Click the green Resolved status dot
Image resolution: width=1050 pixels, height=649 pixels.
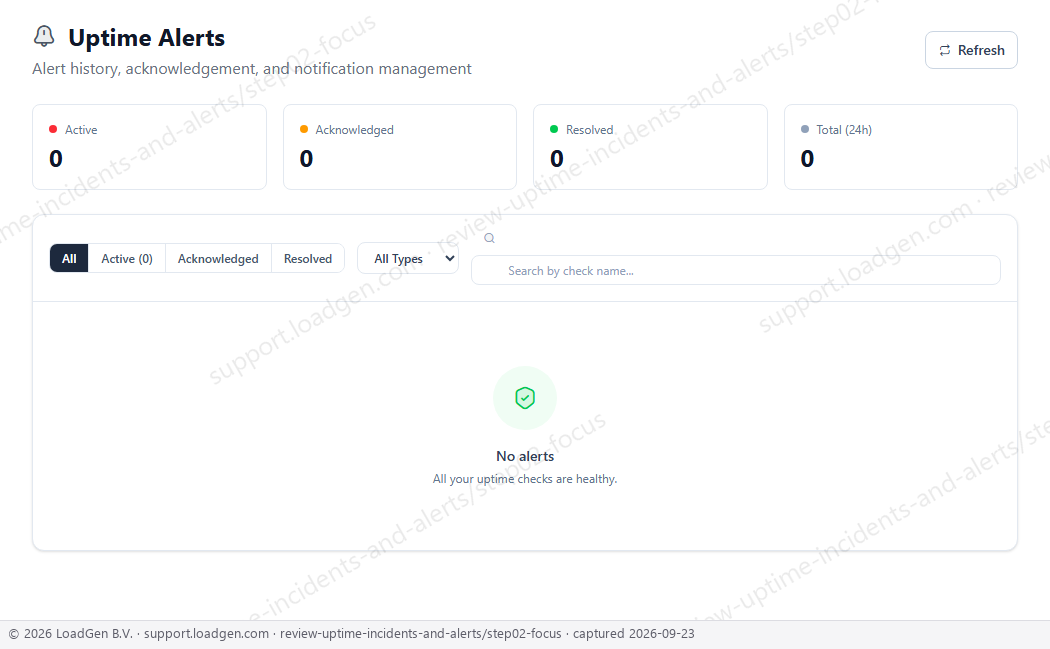(554, 129)
